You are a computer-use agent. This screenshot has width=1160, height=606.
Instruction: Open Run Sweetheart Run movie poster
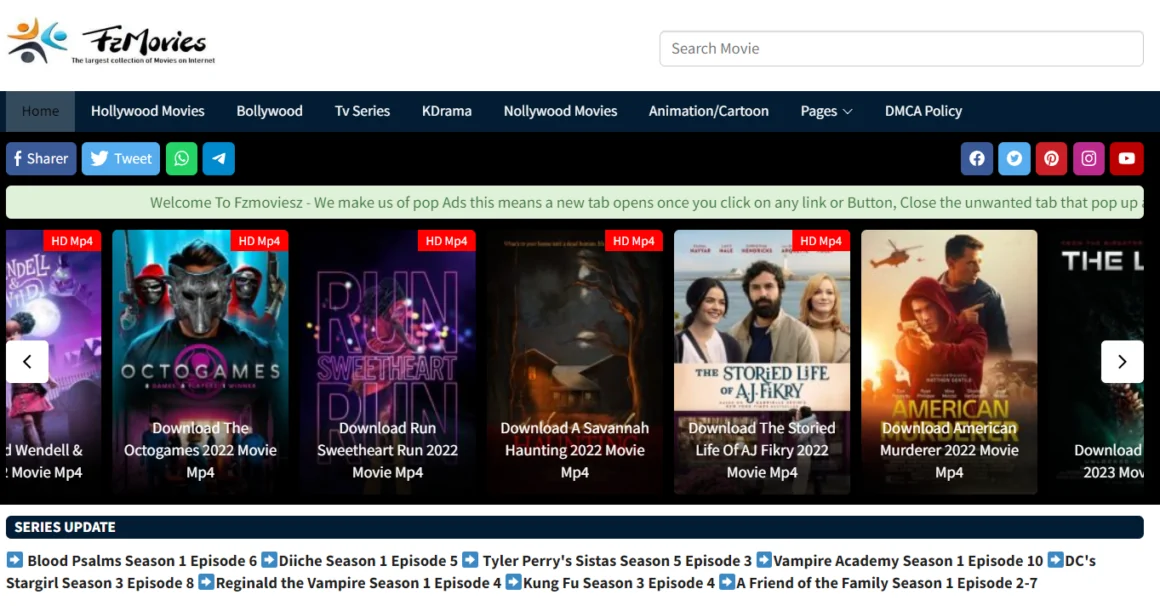coord(388,362)
